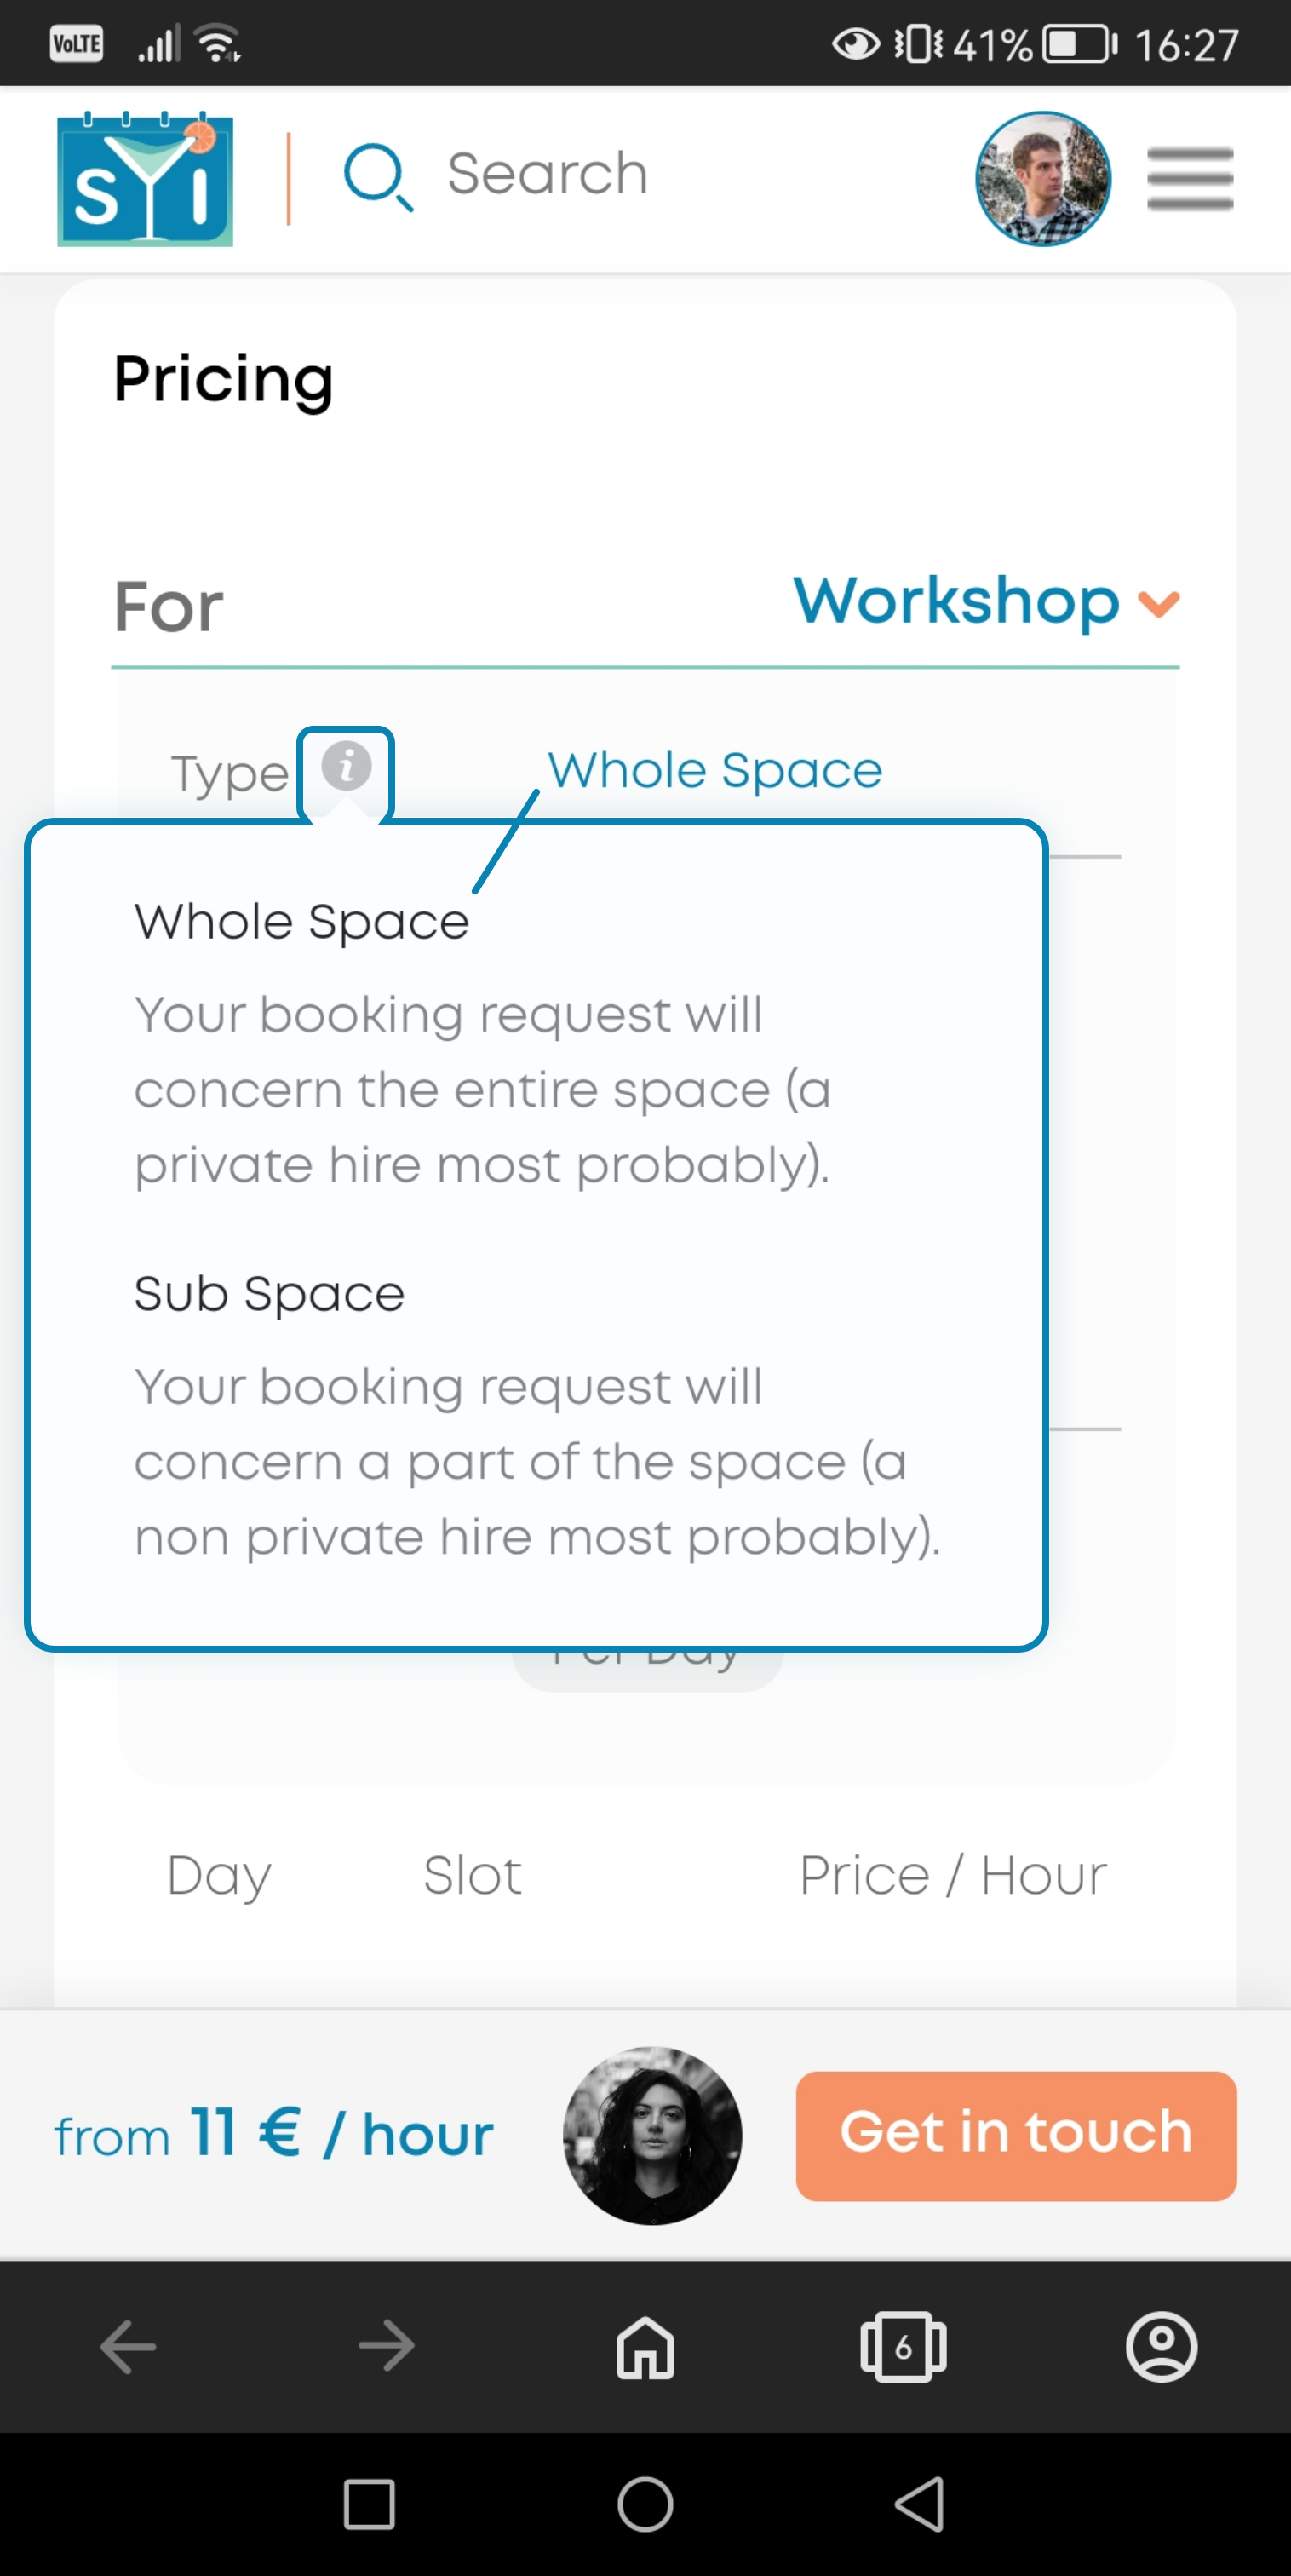Expand the Workshop dropdown
This screenshot has height=2576, width=1291.
(x=956, y=601)
